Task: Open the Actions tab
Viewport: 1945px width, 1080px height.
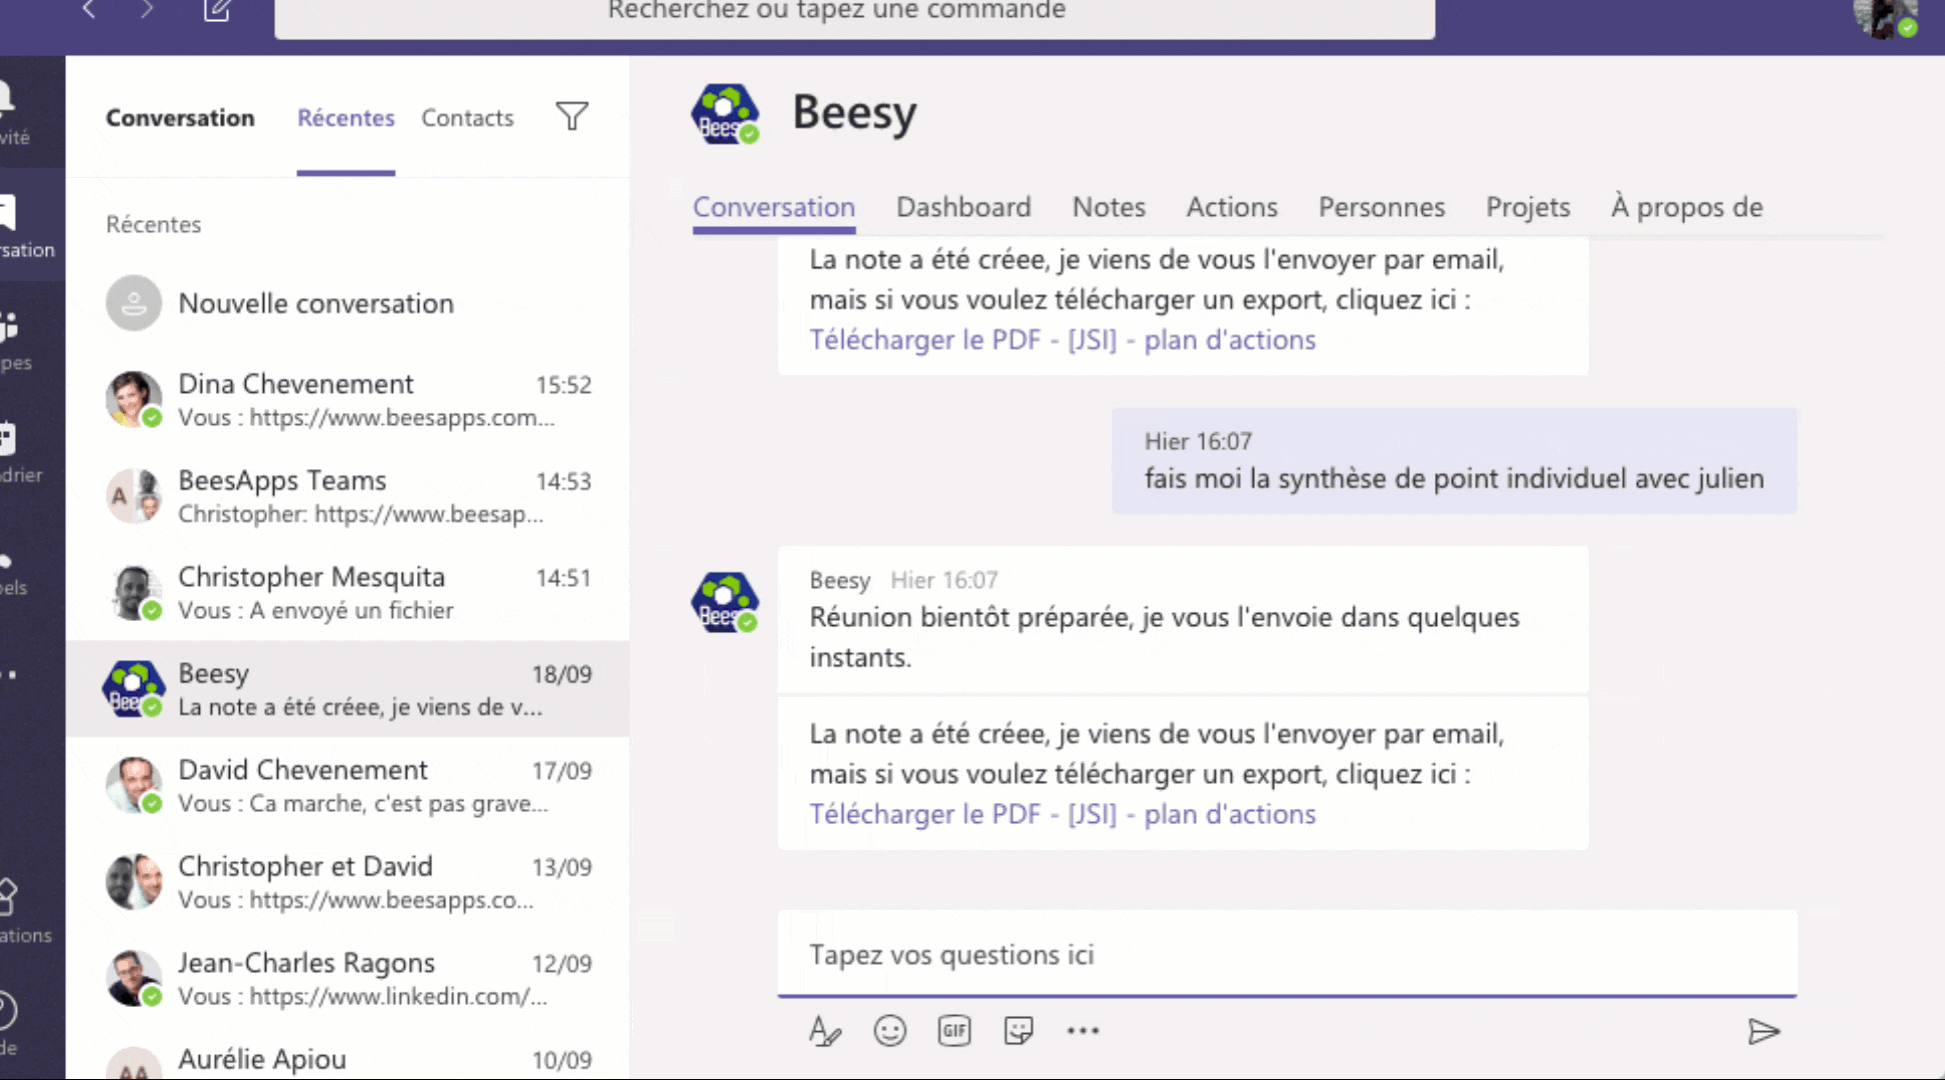Action: point(1232,207)
